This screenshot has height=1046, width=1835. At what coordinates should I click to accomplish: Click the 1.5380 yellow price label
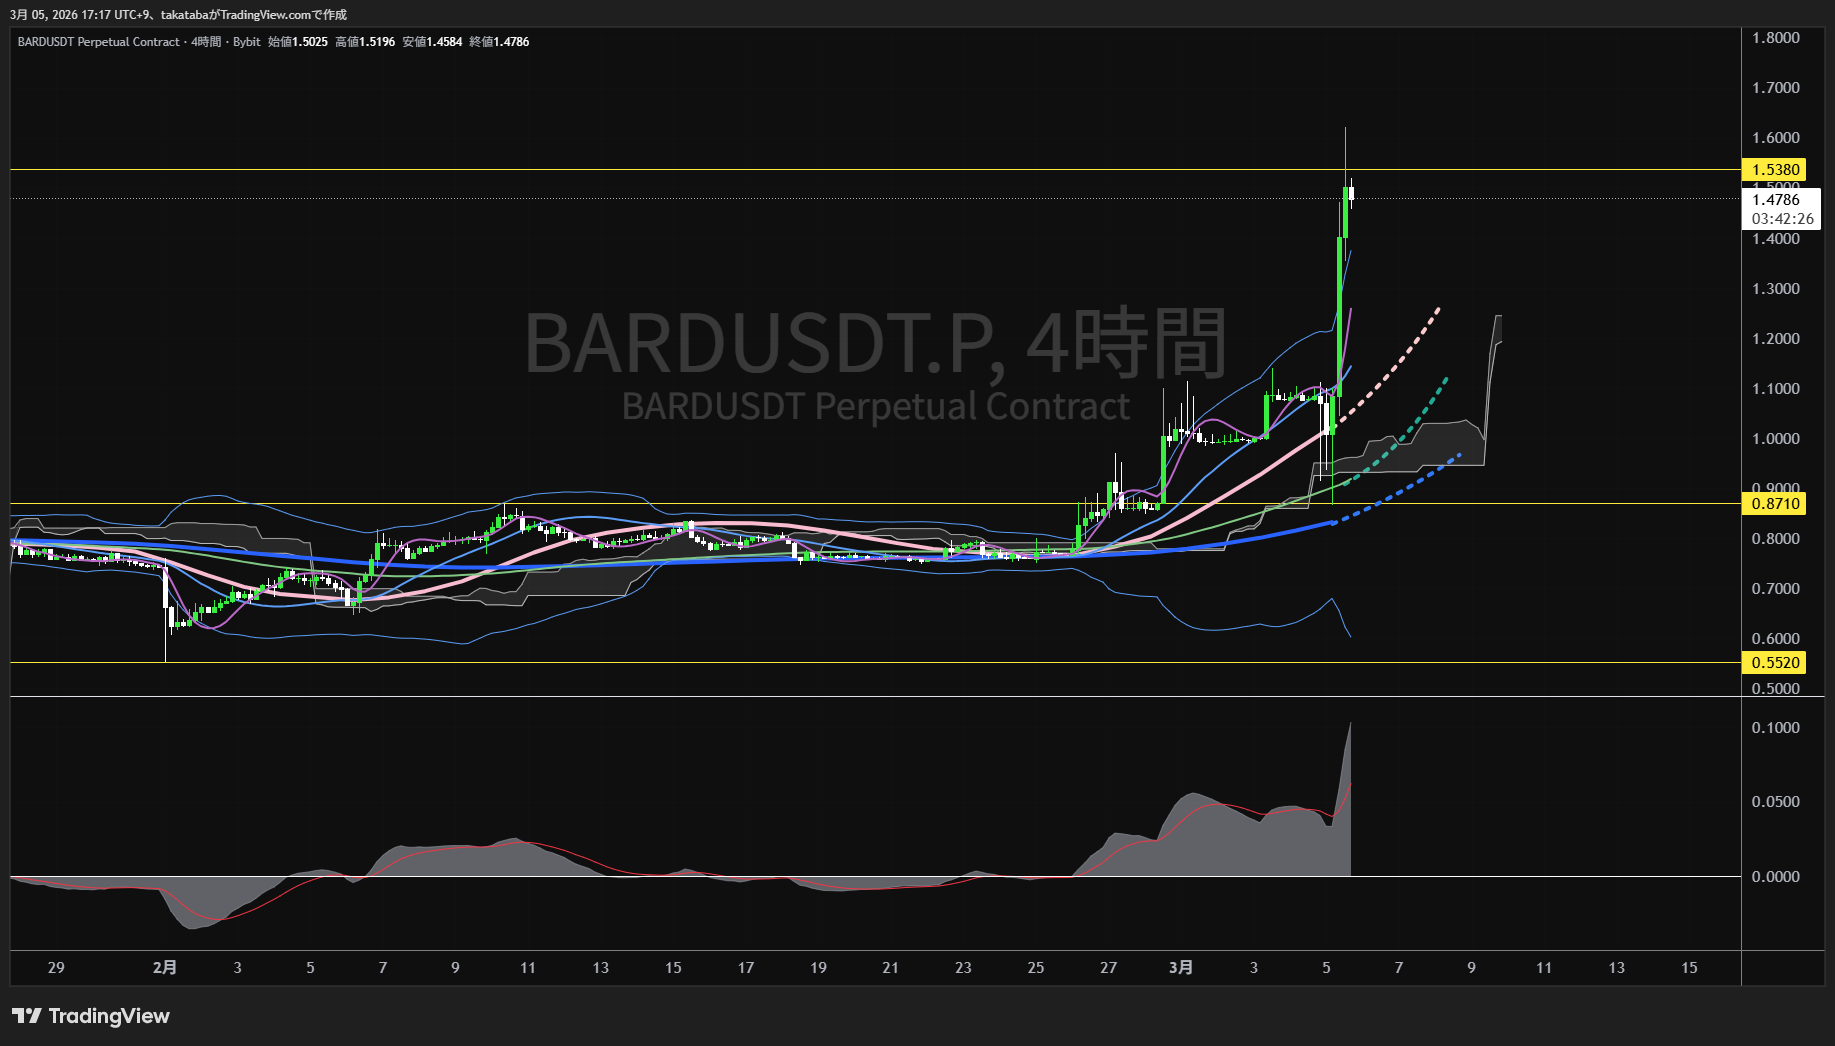click(1775, 170)
